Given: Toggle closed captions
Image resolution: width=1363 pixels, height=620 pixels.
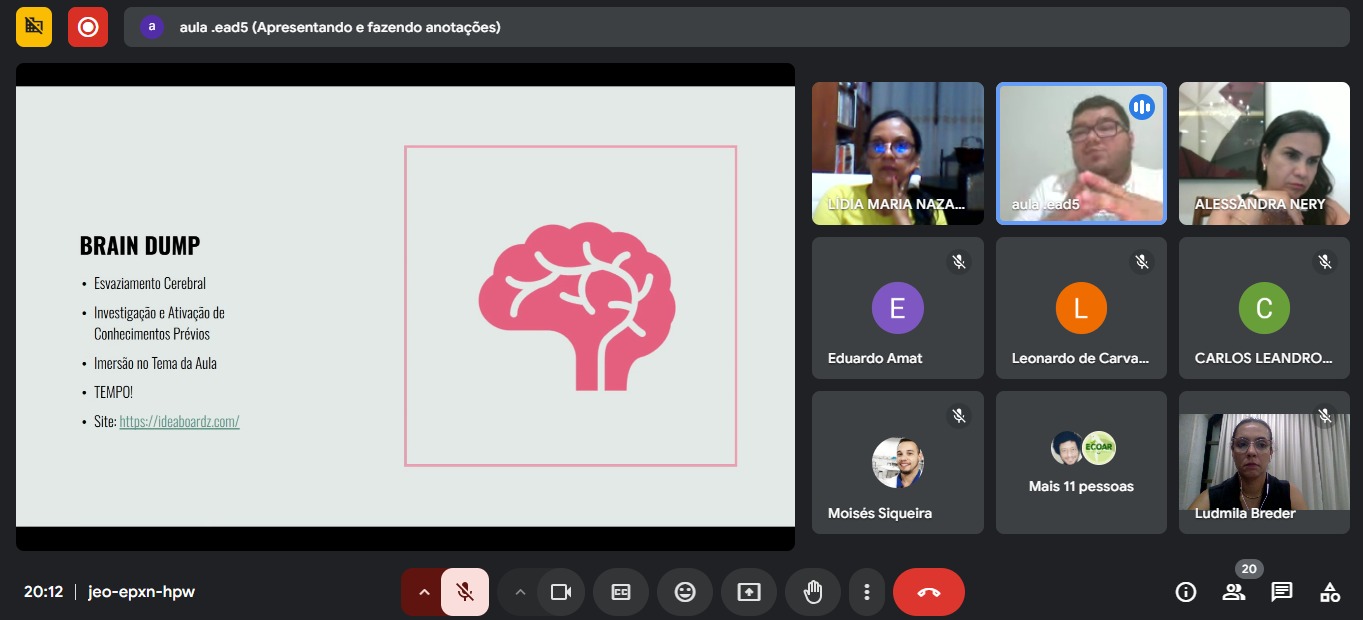Looking at the screenshot, I should click(621, 592).
